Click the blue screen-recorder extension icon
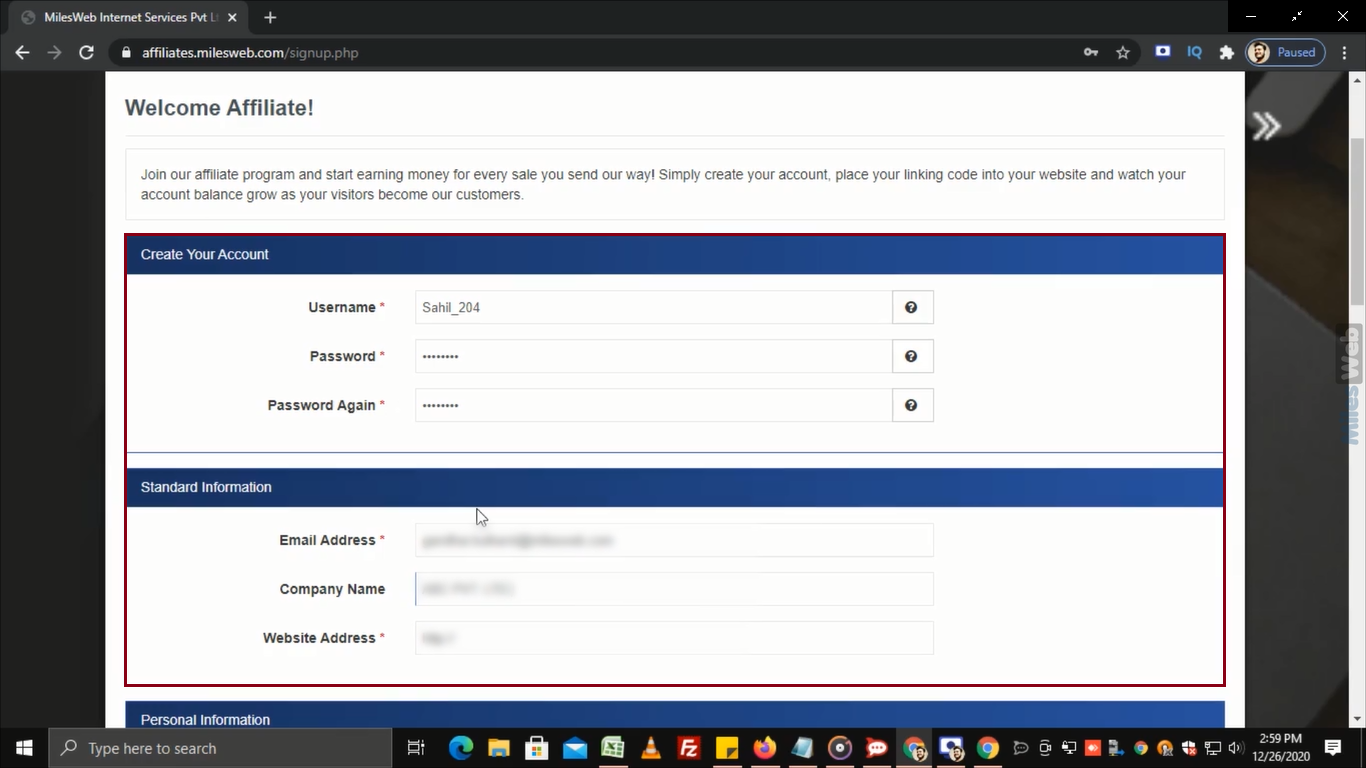 click(x=1162, y=52)
